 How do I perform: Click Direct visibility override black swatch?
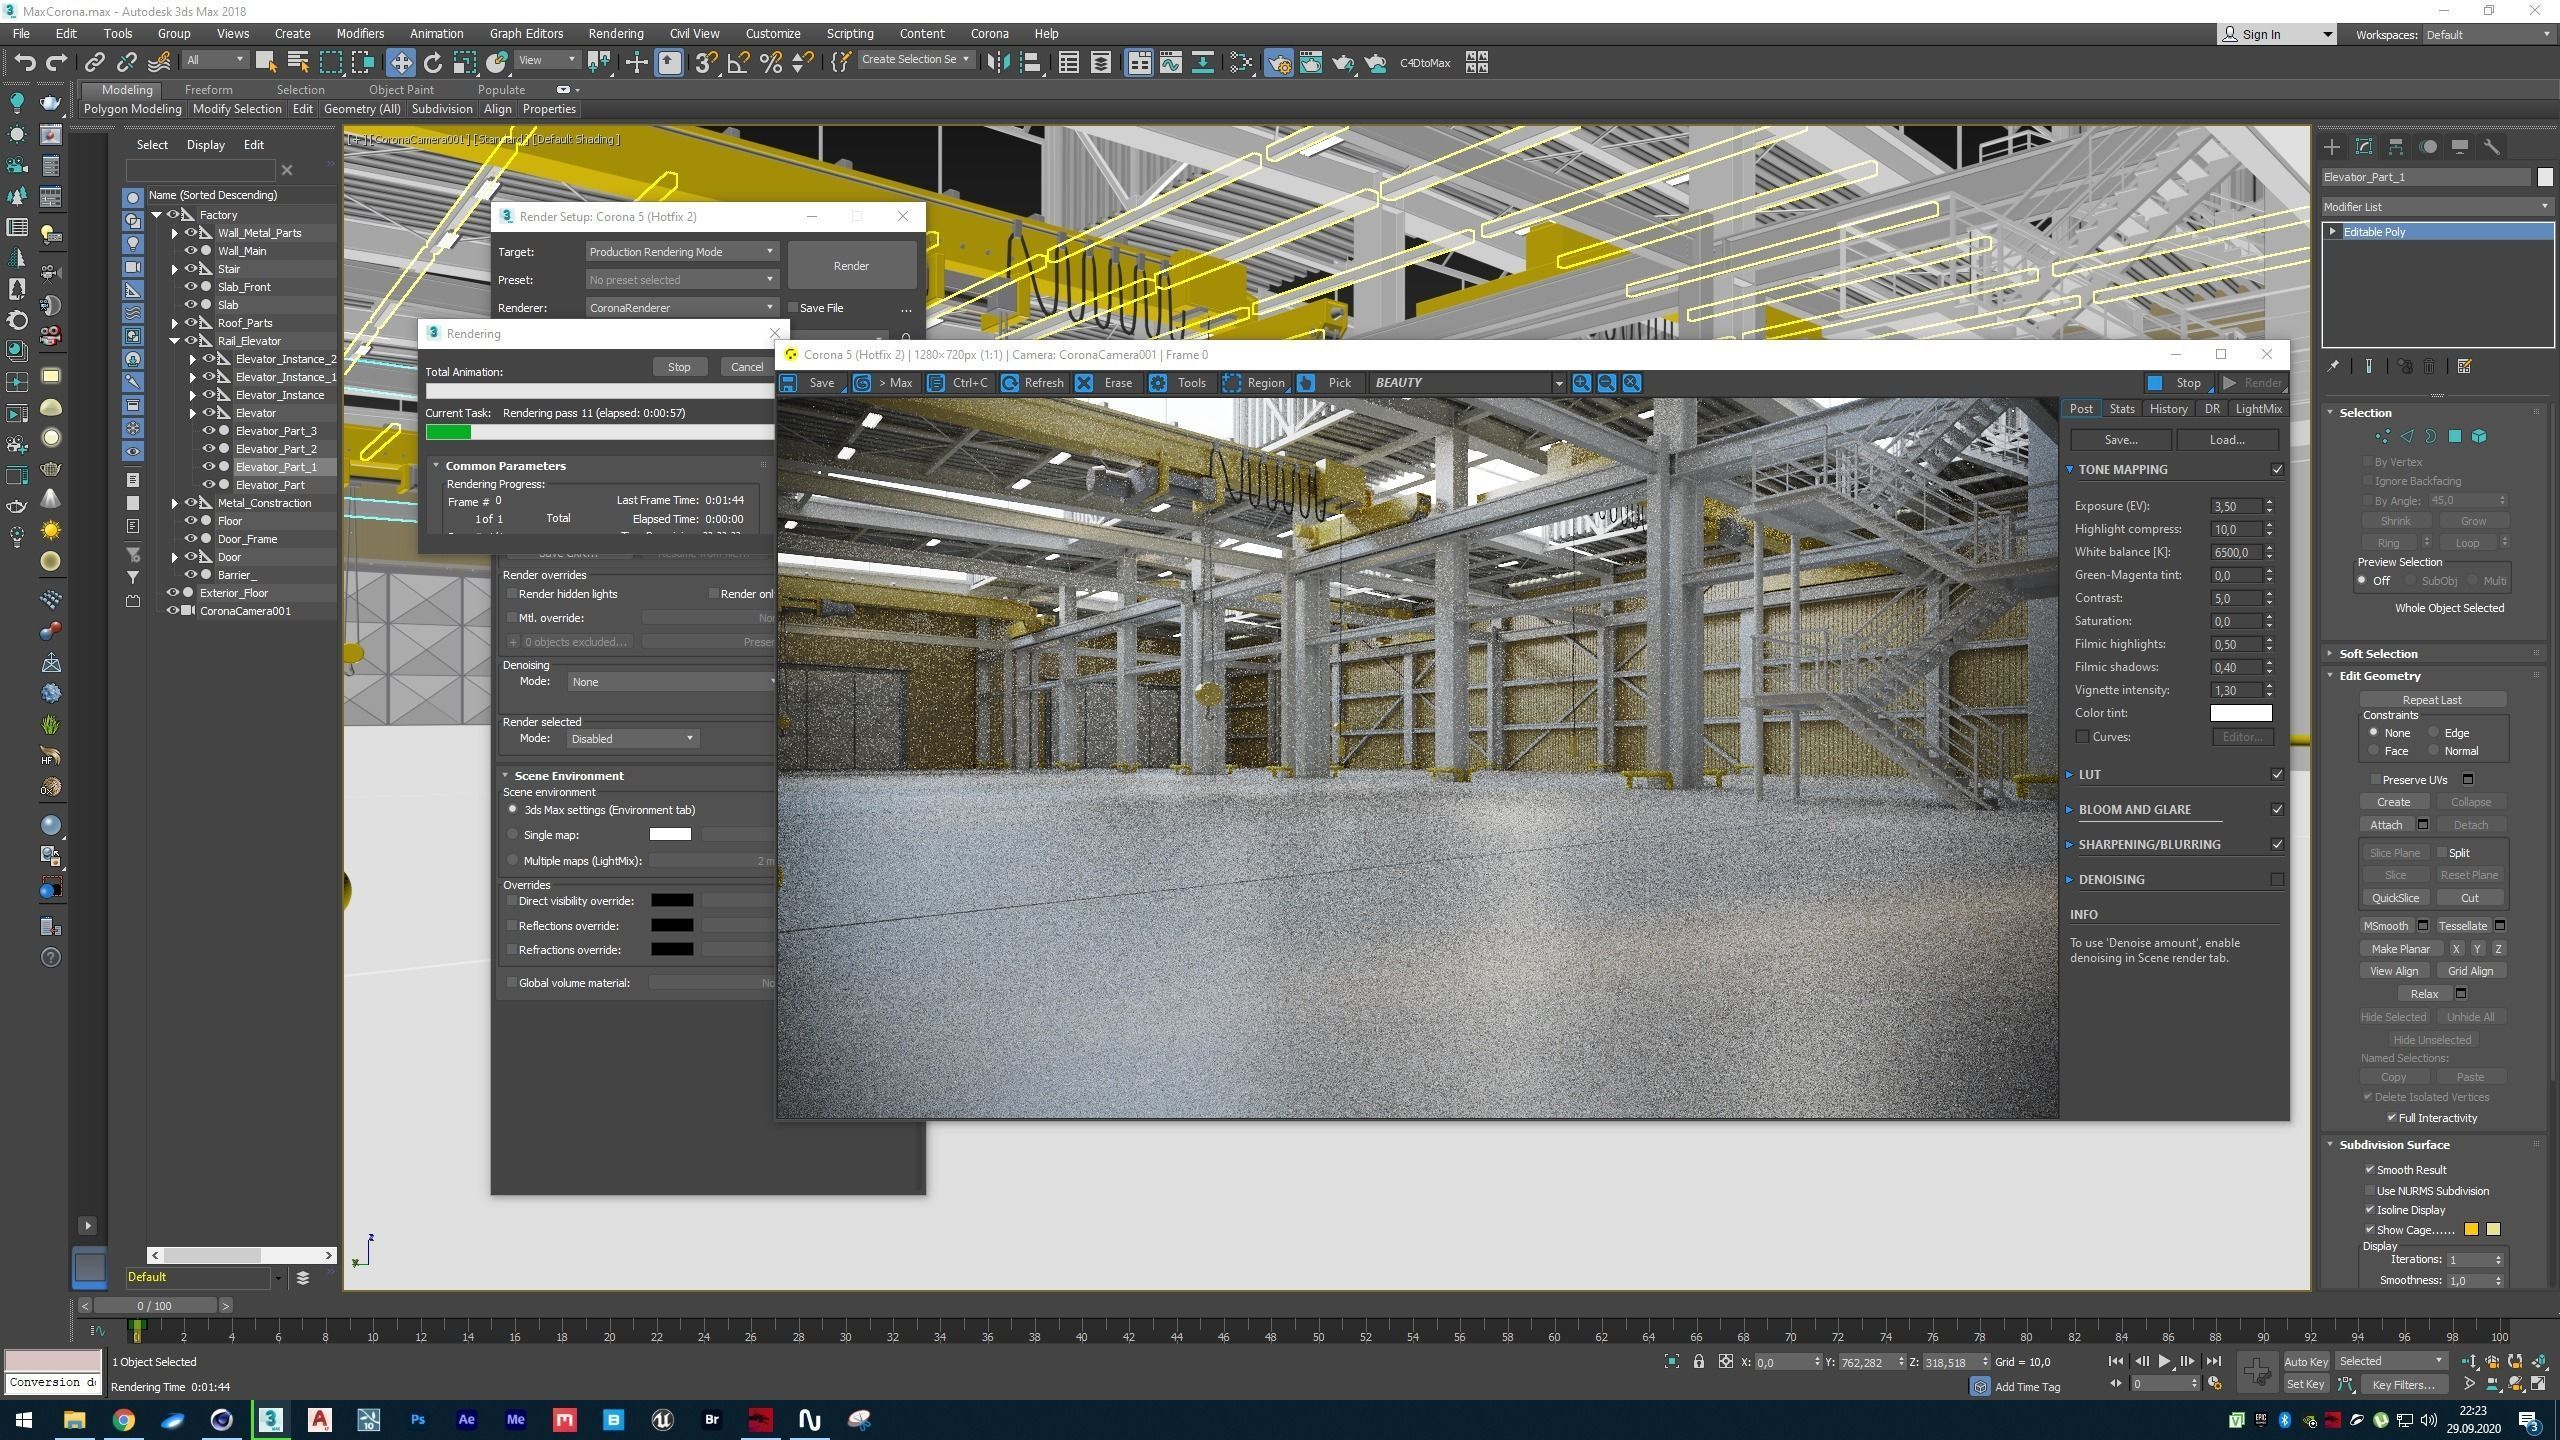pyautogui.click(x=672, y=901)
